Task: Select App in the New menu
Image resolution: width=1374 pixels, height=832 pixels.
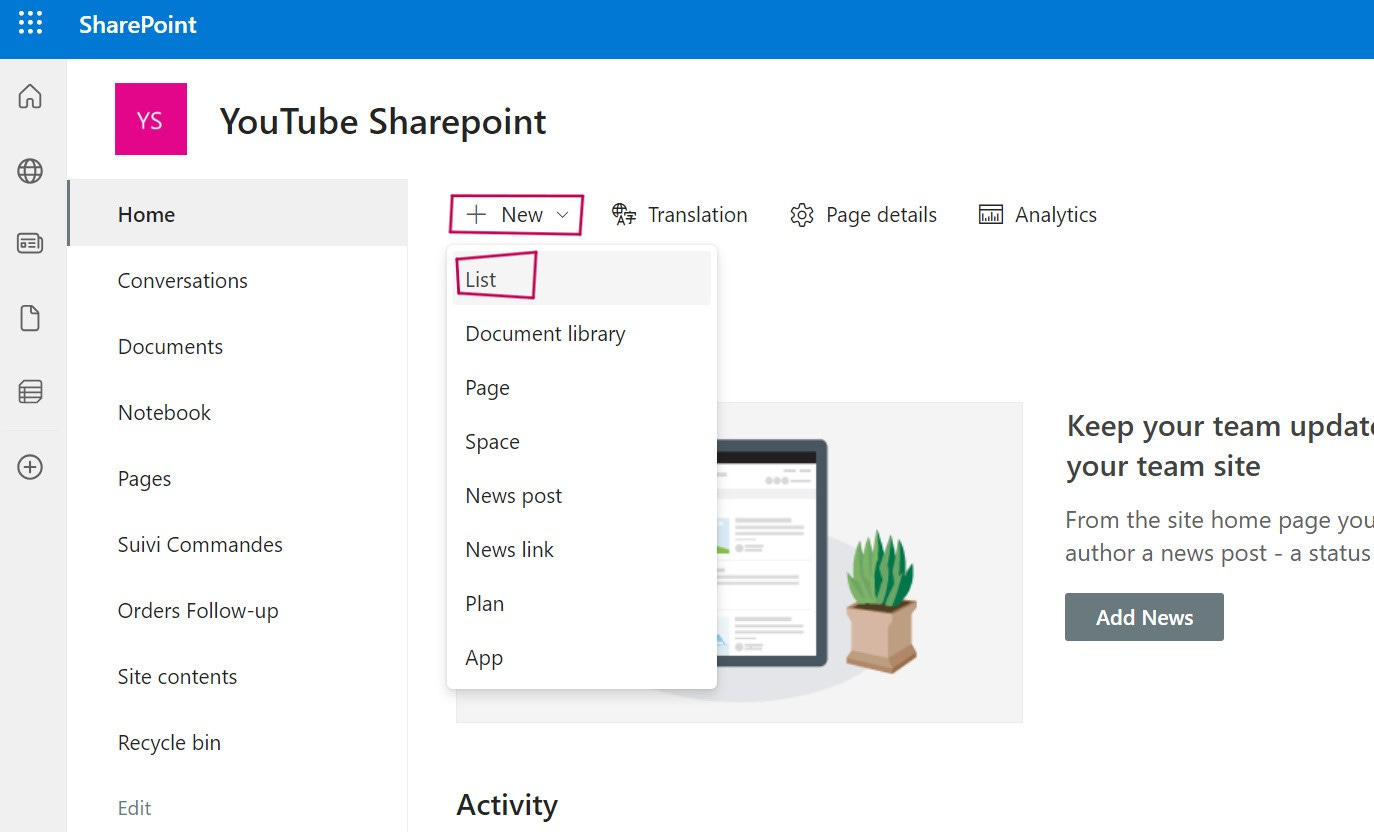Action: click(581, 658)
